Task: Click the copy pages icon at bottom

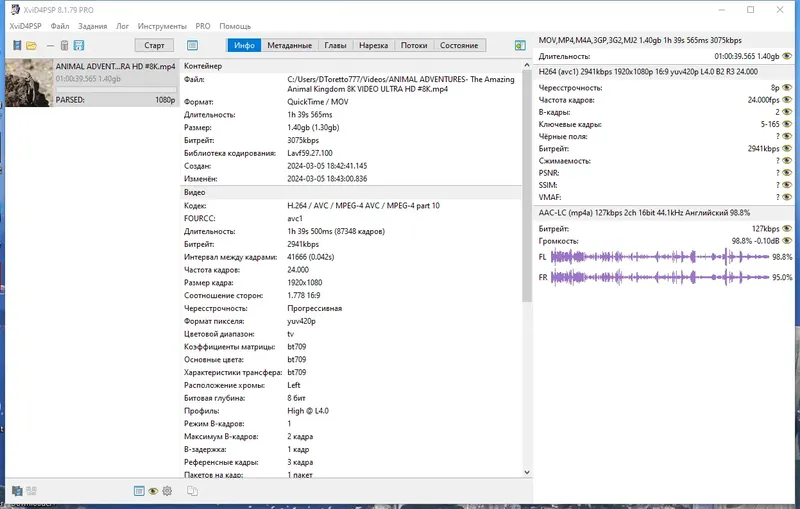Action: point(192,491)
